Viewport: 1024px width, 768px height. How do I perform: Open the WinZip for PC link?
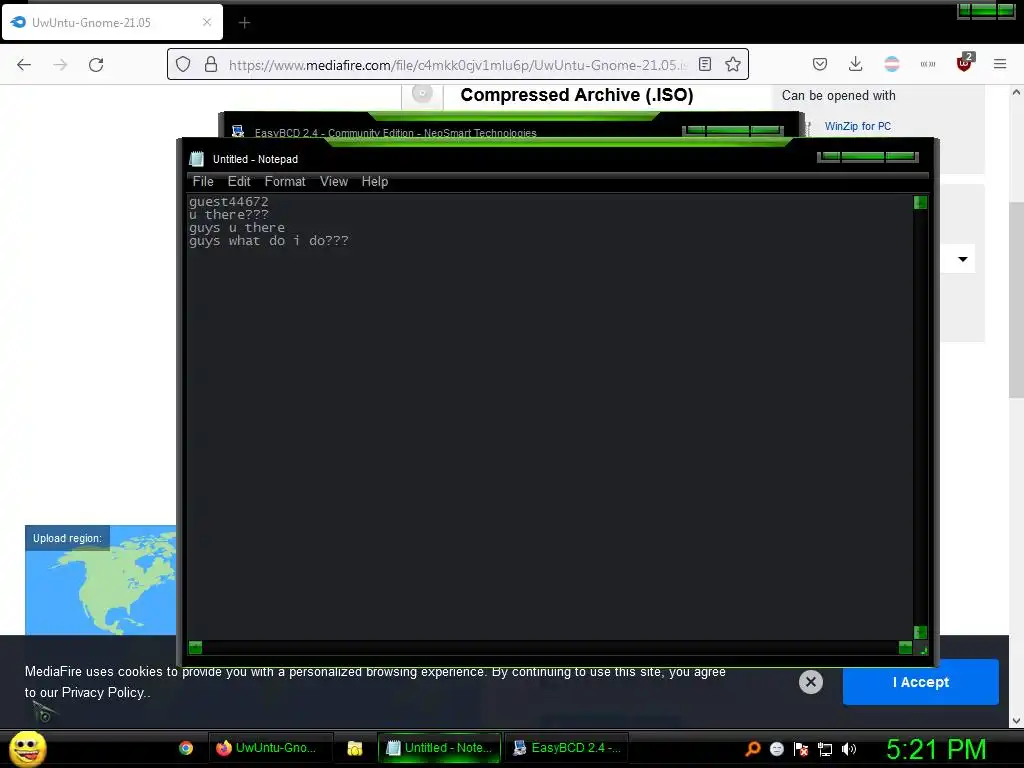pyautogui.click(x=857, y=126)
